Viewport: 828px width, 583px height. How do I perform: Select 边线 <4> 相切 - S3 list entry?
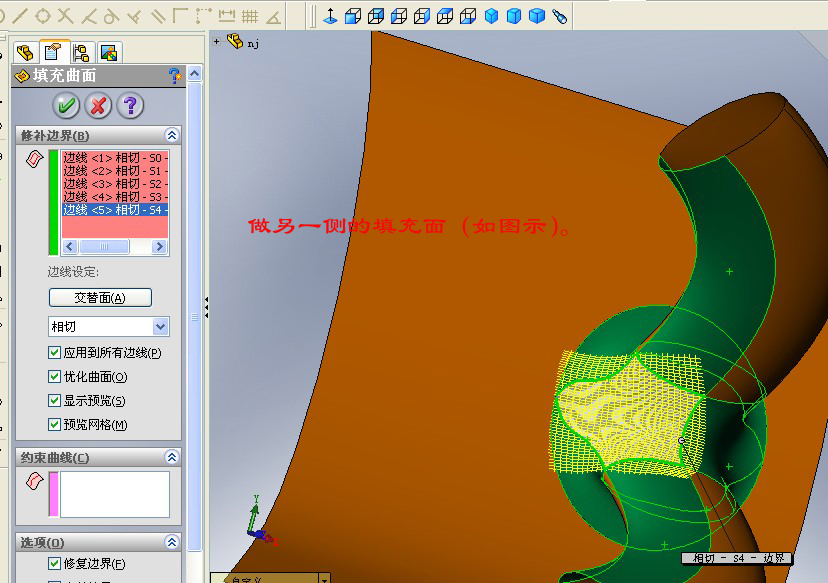(x=115, y=197)
